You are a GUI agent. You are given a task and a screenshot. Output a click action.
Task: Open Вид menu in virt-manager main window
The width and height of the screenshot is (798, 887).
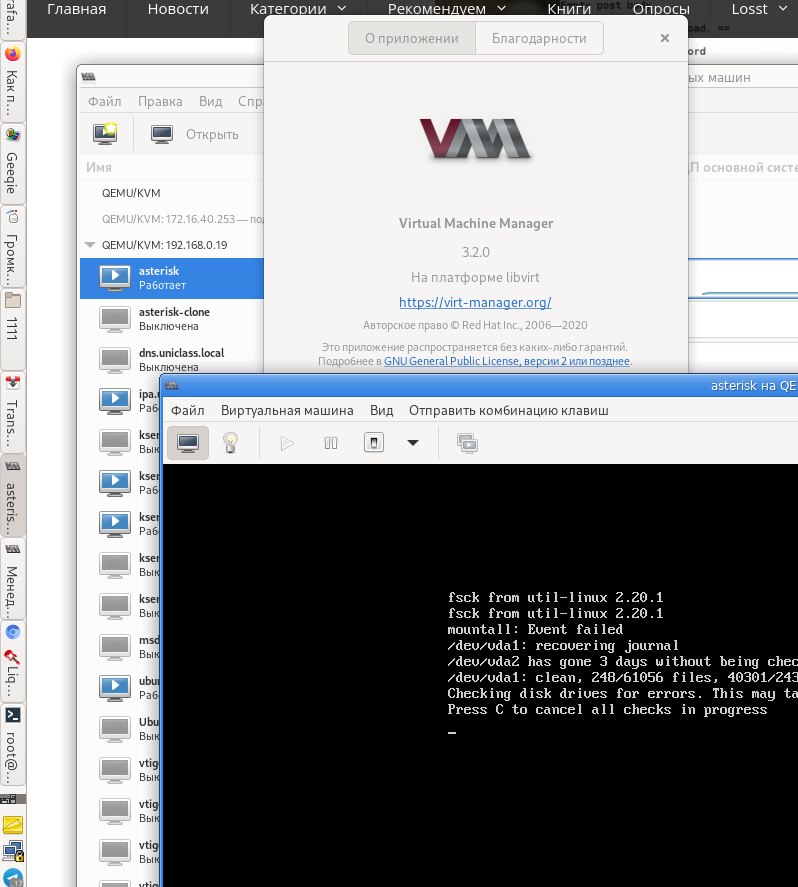pyautogui.click(x=210, y=101)
